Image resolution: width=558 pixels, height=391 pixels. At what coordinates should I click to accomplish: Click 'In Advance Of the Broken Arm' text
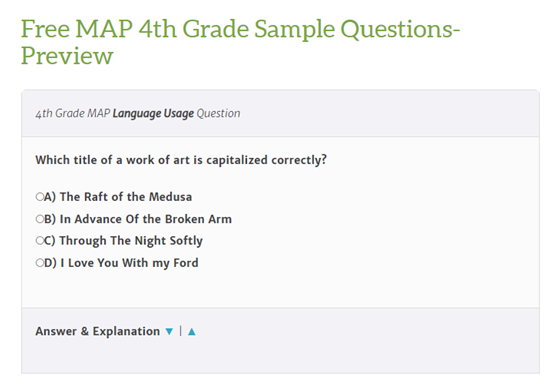[x=146, y=219]
